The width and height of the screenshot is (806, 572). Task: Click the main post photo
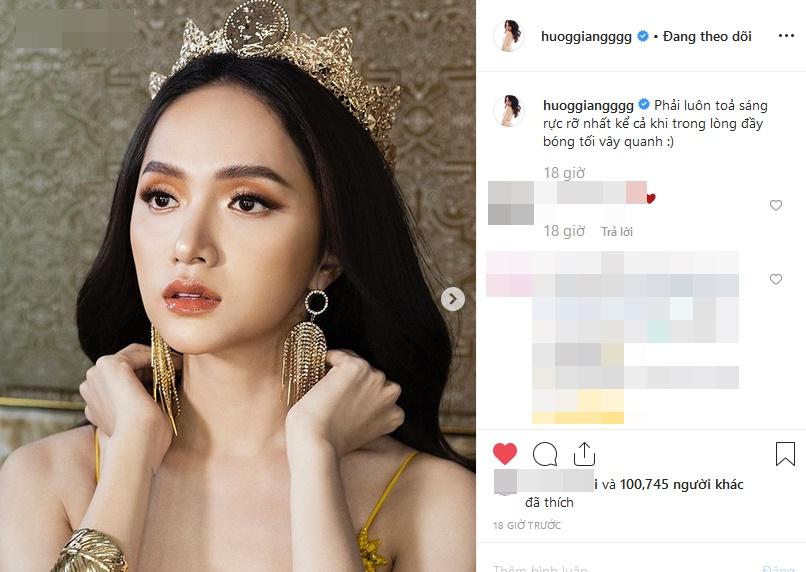[237, 286]
